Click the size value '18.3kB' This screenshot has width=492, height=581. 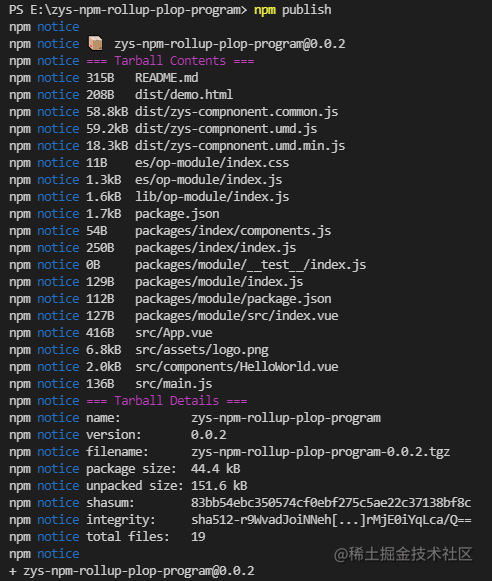107,146
